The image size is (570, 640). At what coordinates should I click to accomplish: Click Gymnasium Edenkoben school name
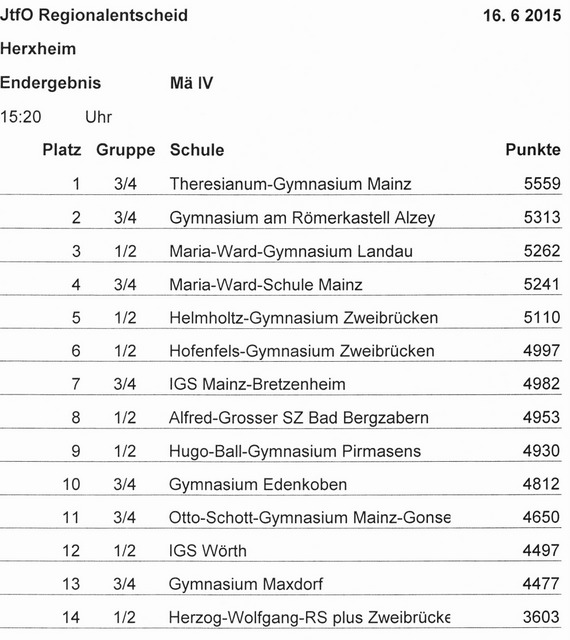[258, 484]
